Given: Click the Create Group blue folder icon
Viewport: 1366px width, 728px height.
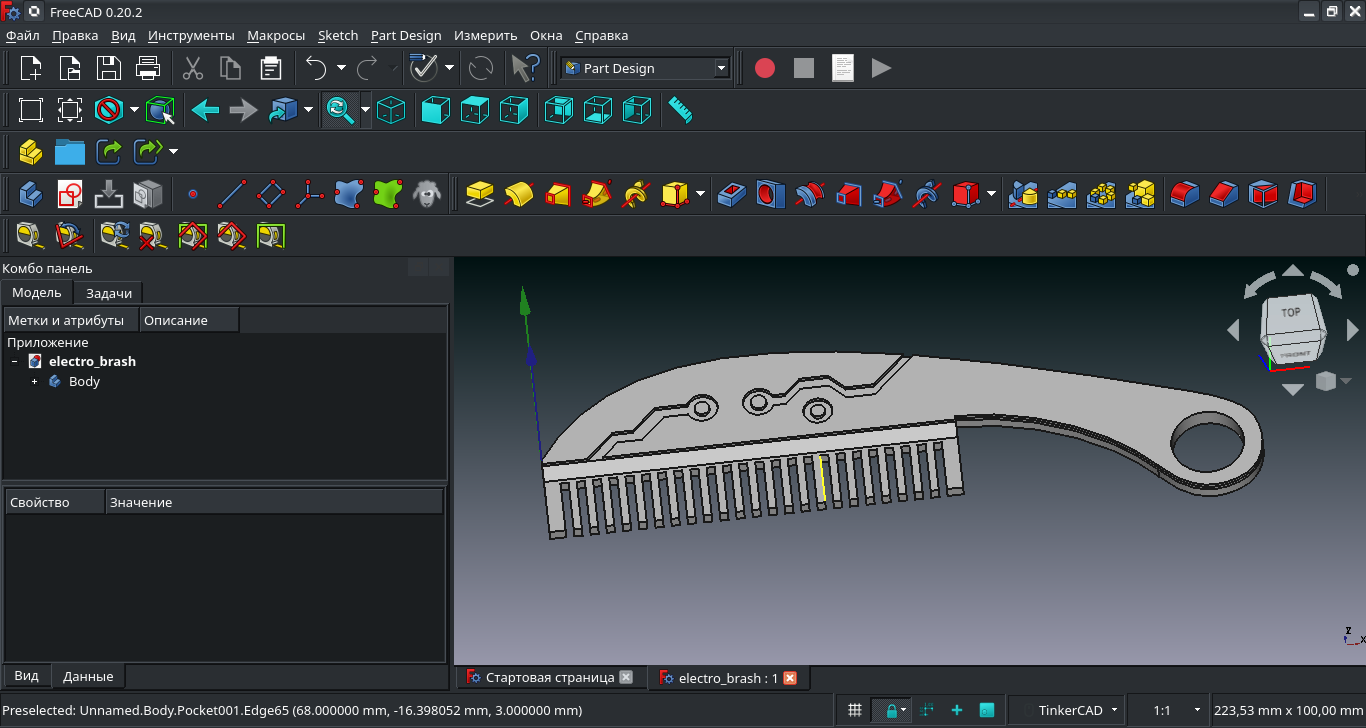Looking at the screenshot, I should (70, 151).
